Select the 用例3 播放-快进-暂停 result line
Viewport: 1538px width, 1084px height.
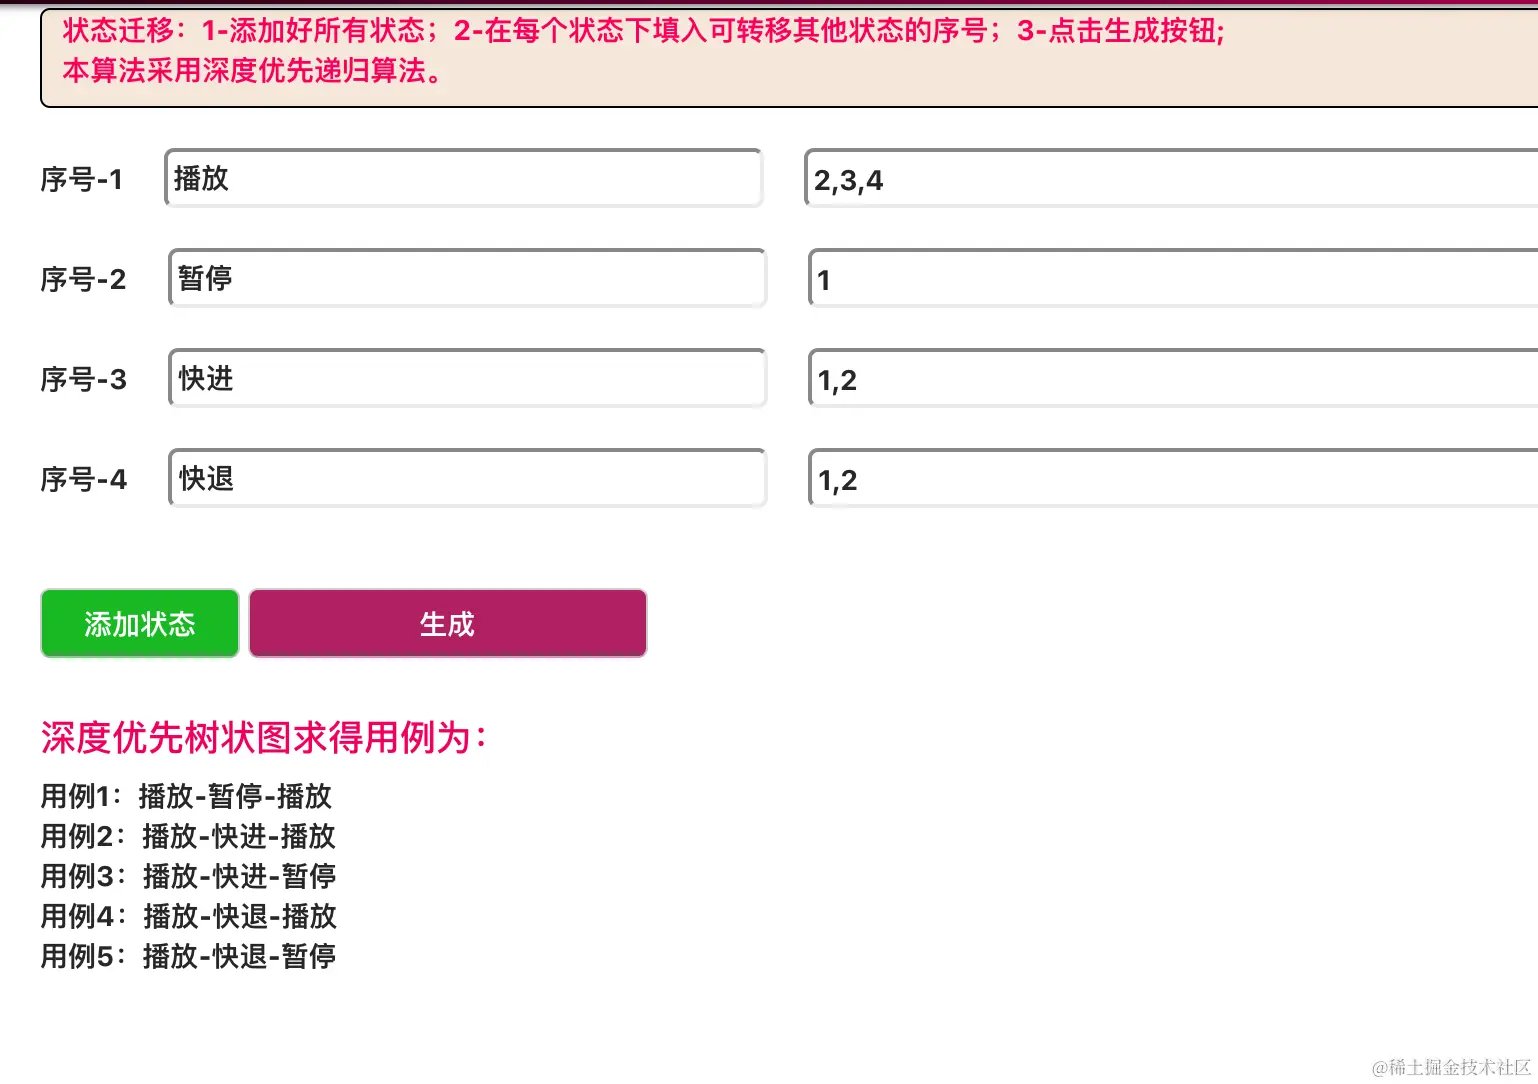coord(187,877)
